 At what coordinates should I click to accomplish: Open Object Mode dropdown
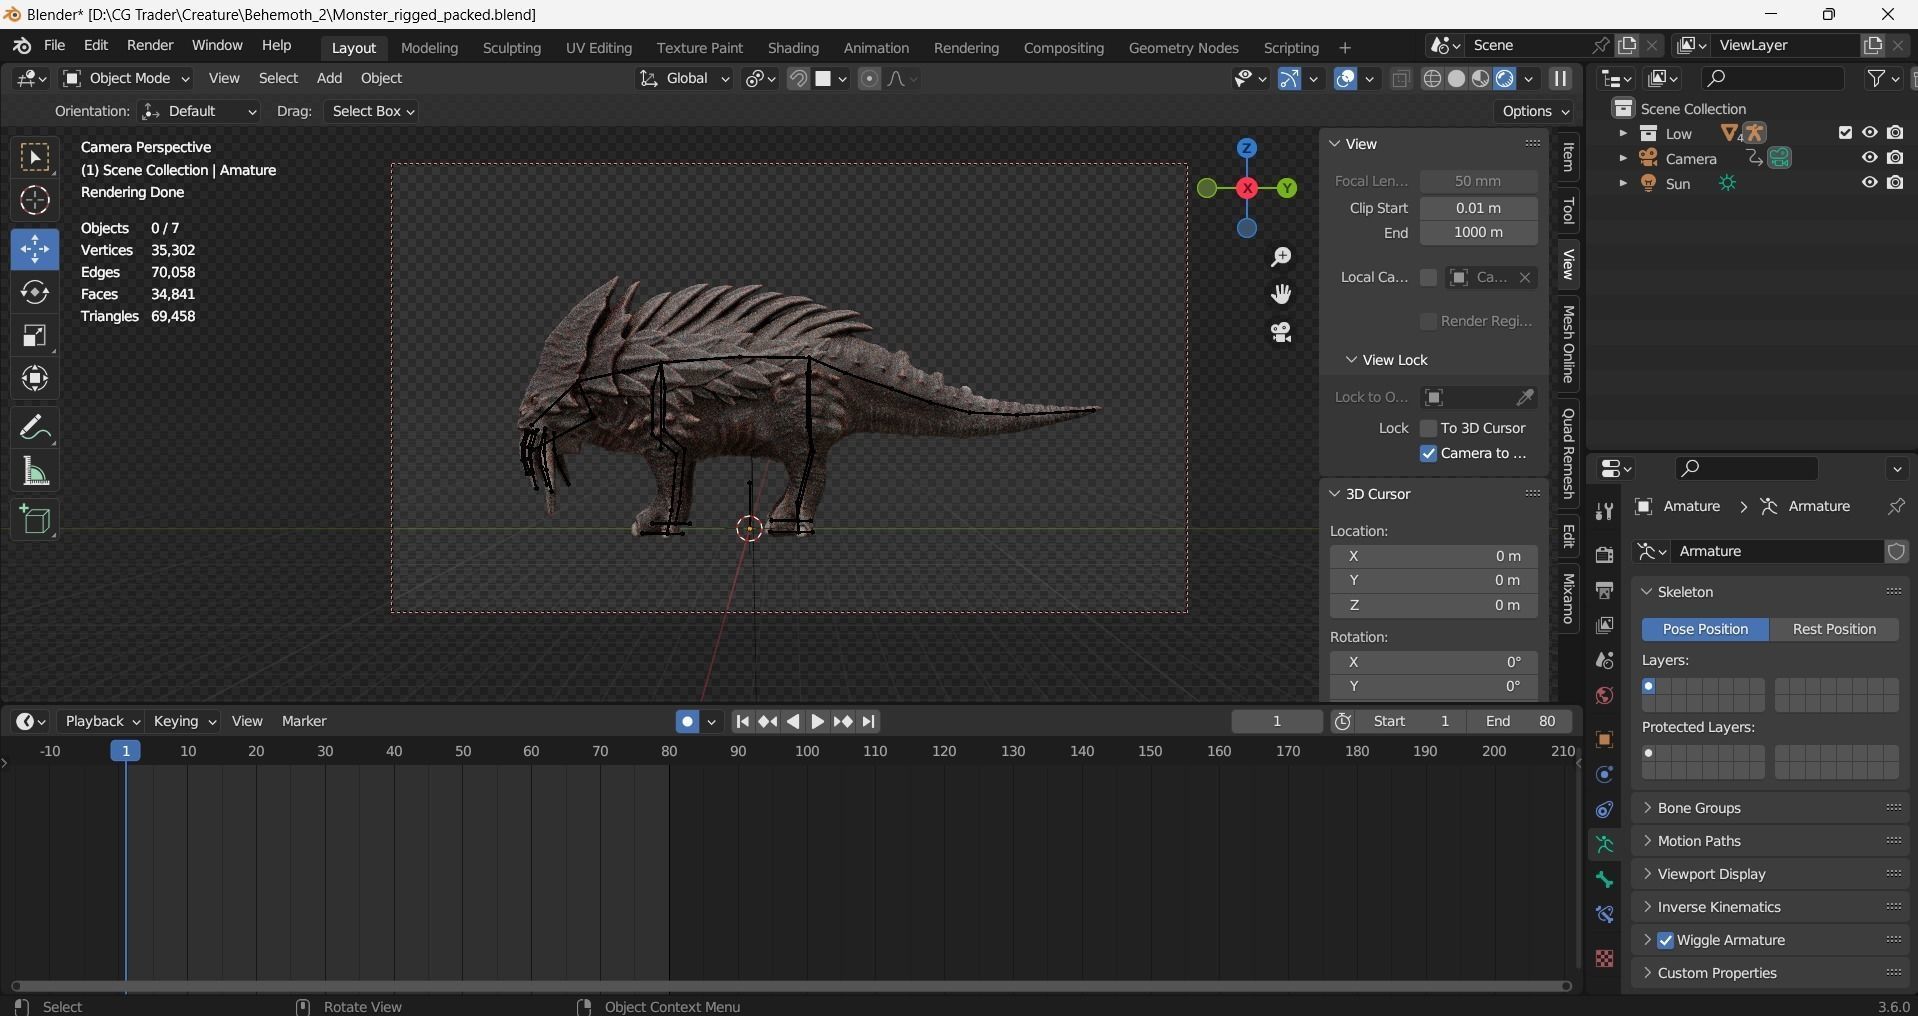click(x=126, y=78)
